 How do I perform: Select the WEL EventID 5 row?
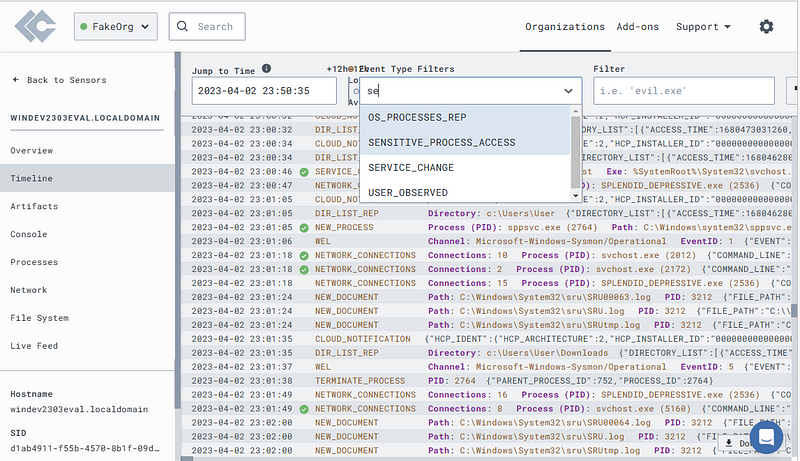[x=487, y=367]
